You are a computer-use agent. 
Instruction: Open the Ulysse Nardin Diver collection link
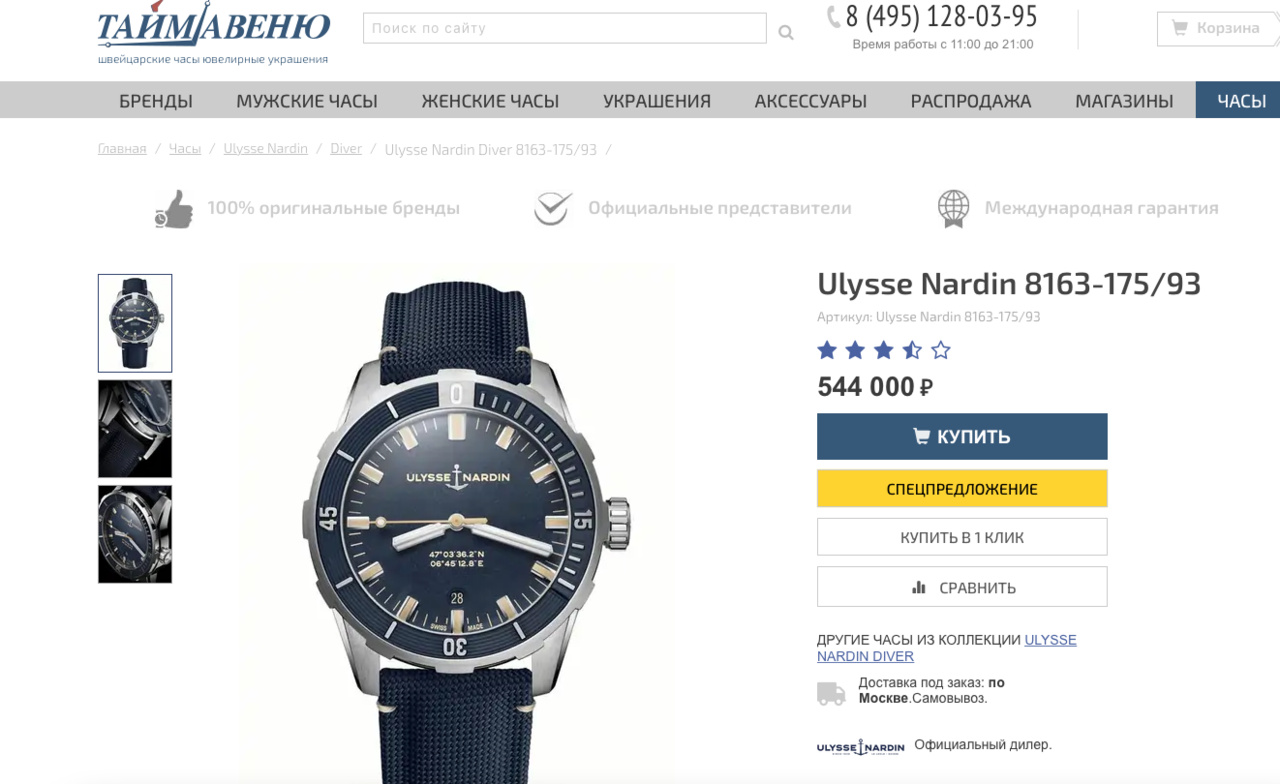pos(947,648)
